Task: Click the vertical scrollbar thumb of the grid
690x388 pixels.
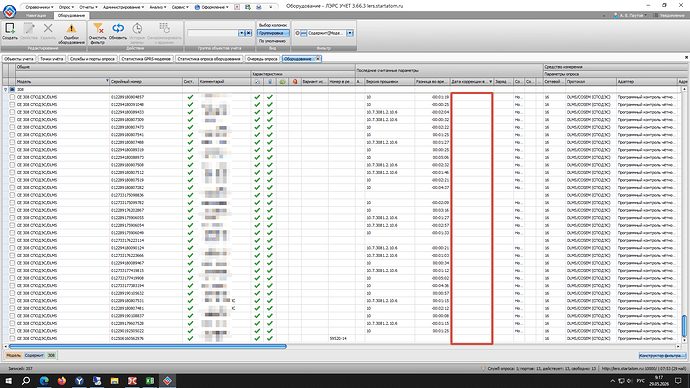Action: (684, 325)
